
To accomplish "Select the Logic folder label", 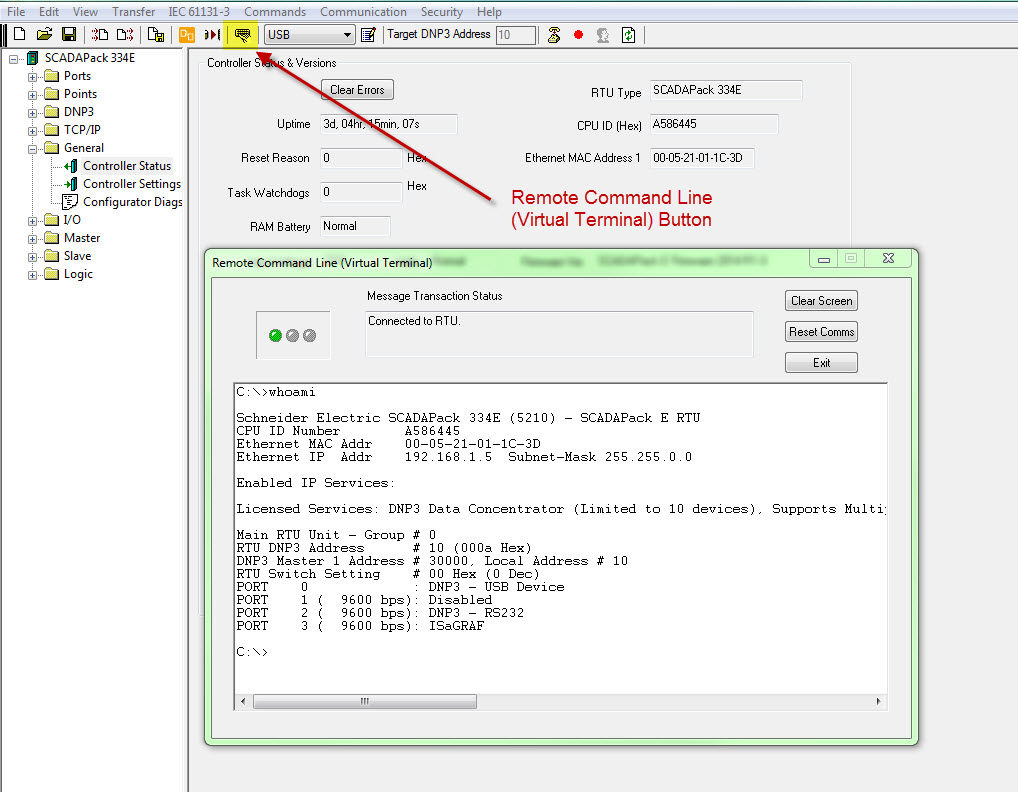I will click(x=78, y=274).
